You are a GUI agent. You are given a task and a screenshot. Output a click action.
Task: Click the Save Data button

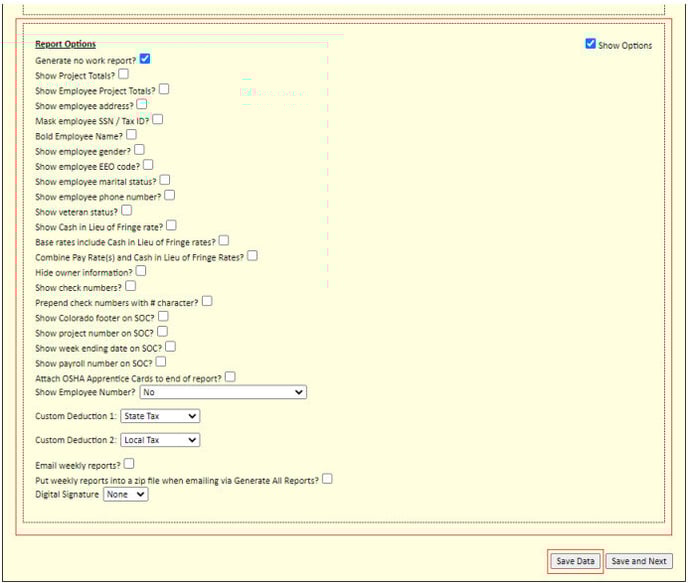click(575, 561)
